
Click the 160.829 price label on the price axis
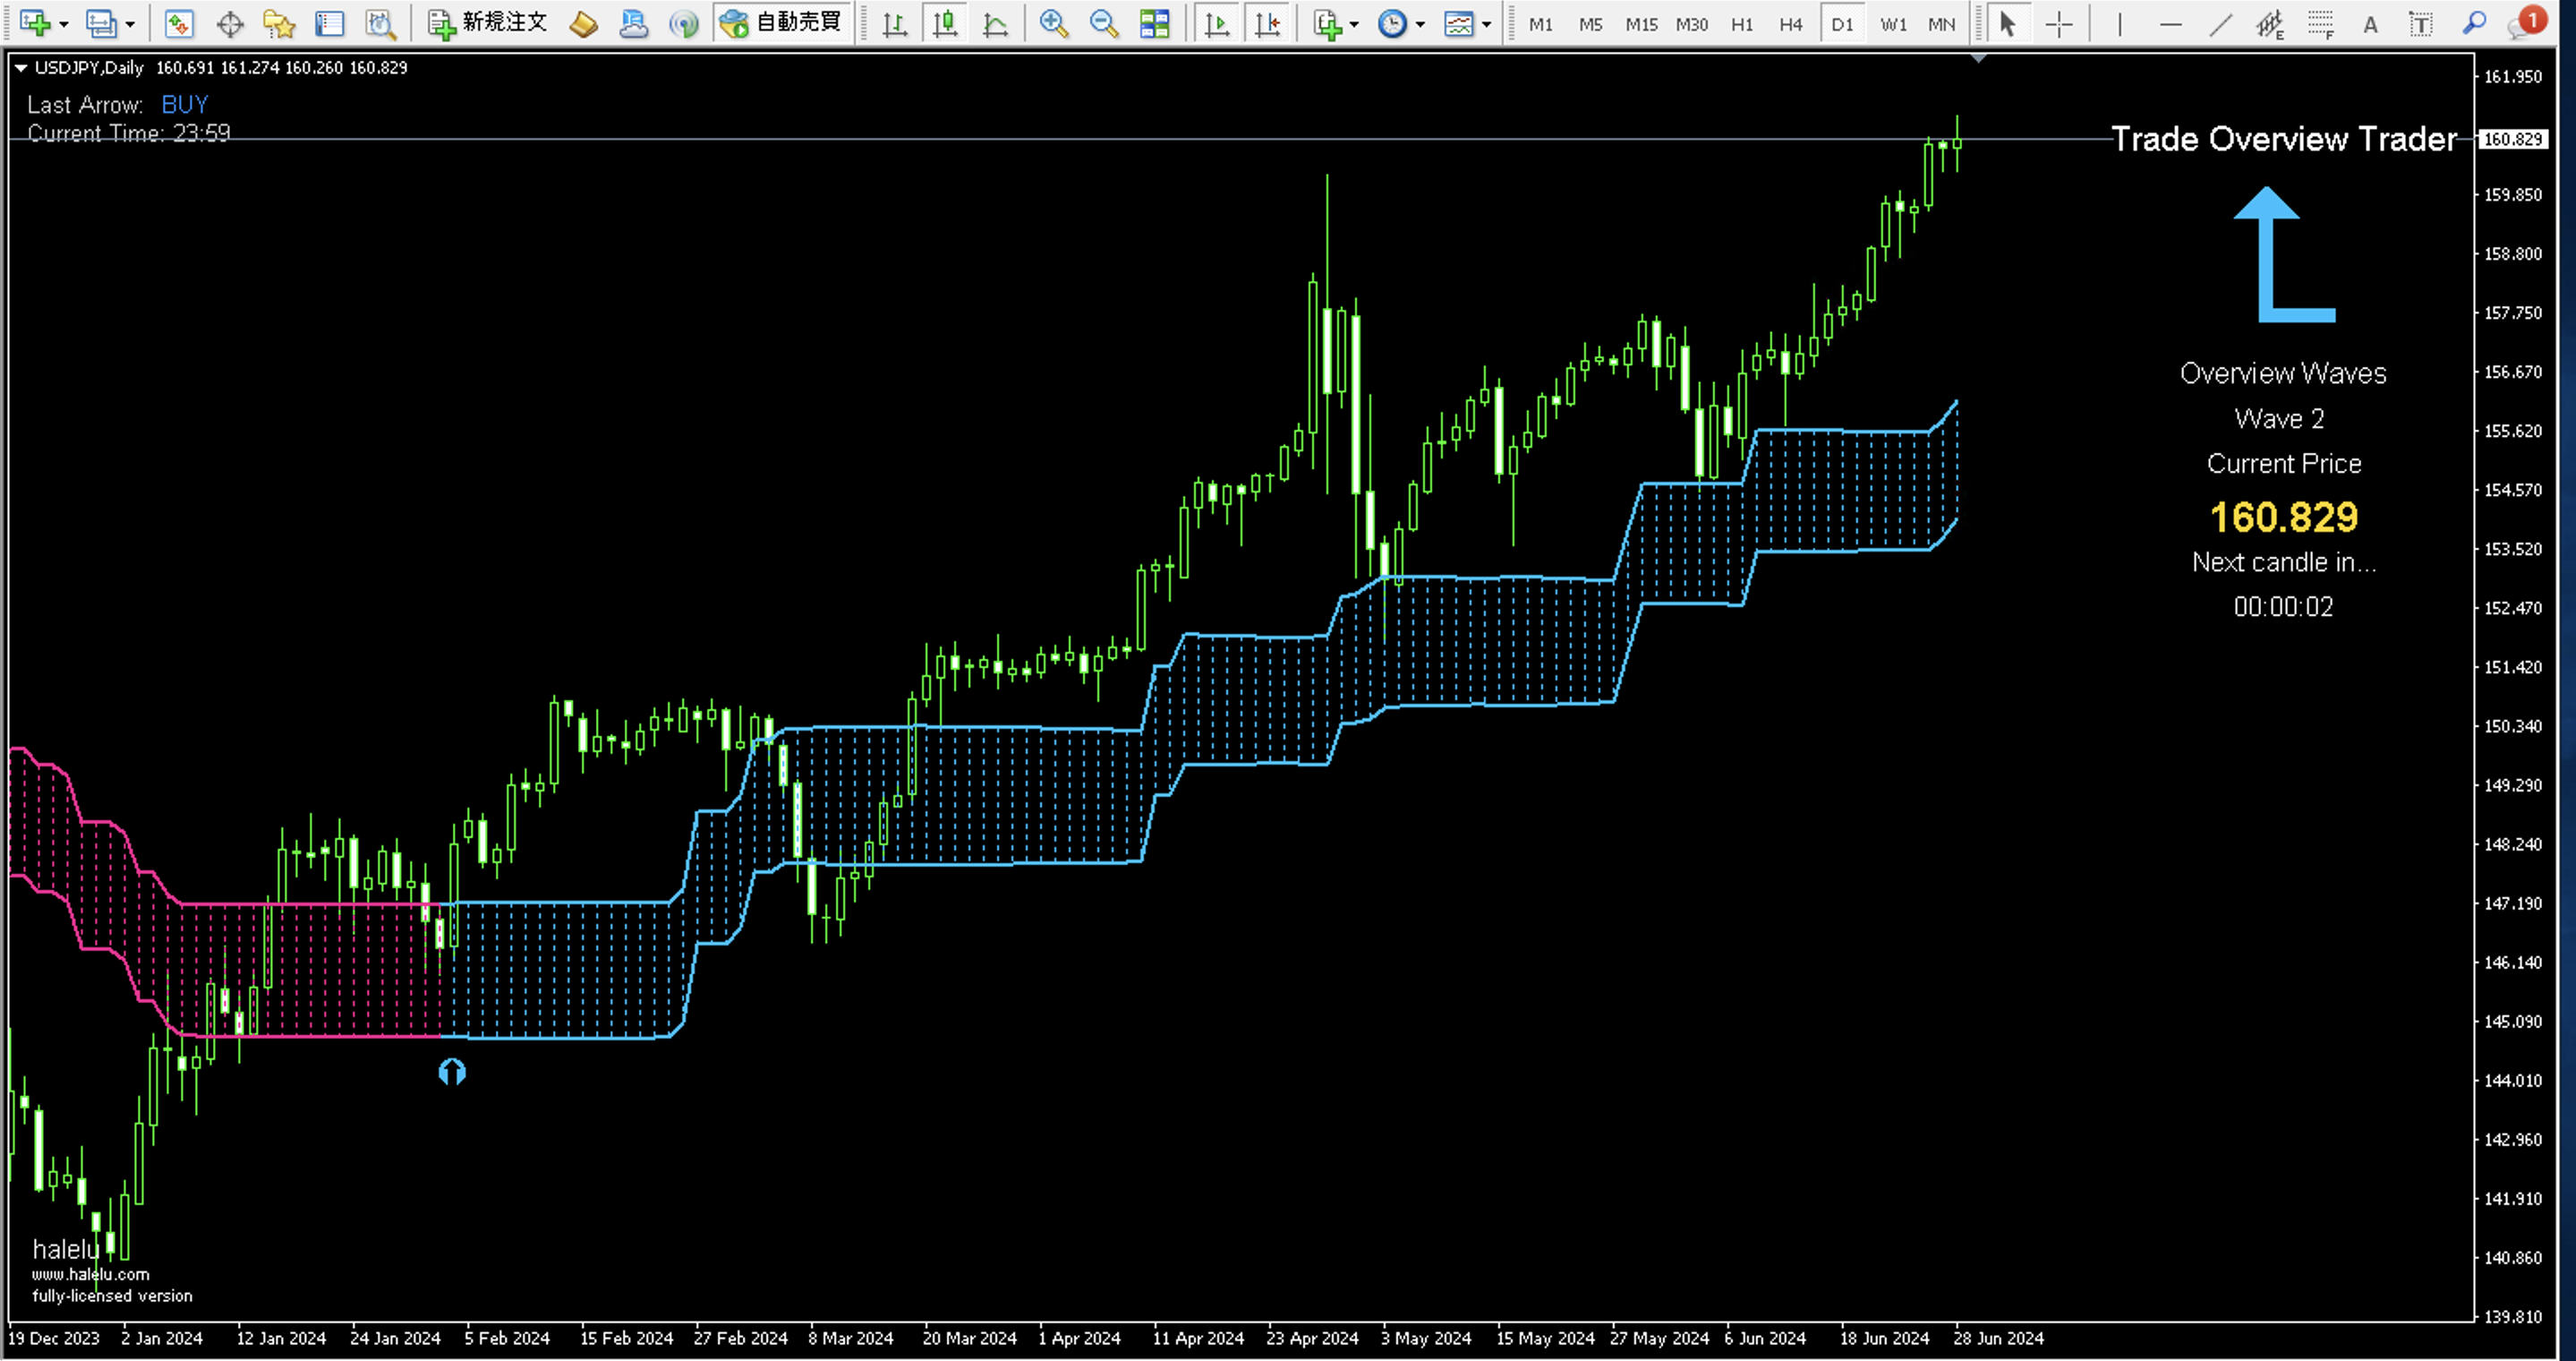pos(2513,139)
